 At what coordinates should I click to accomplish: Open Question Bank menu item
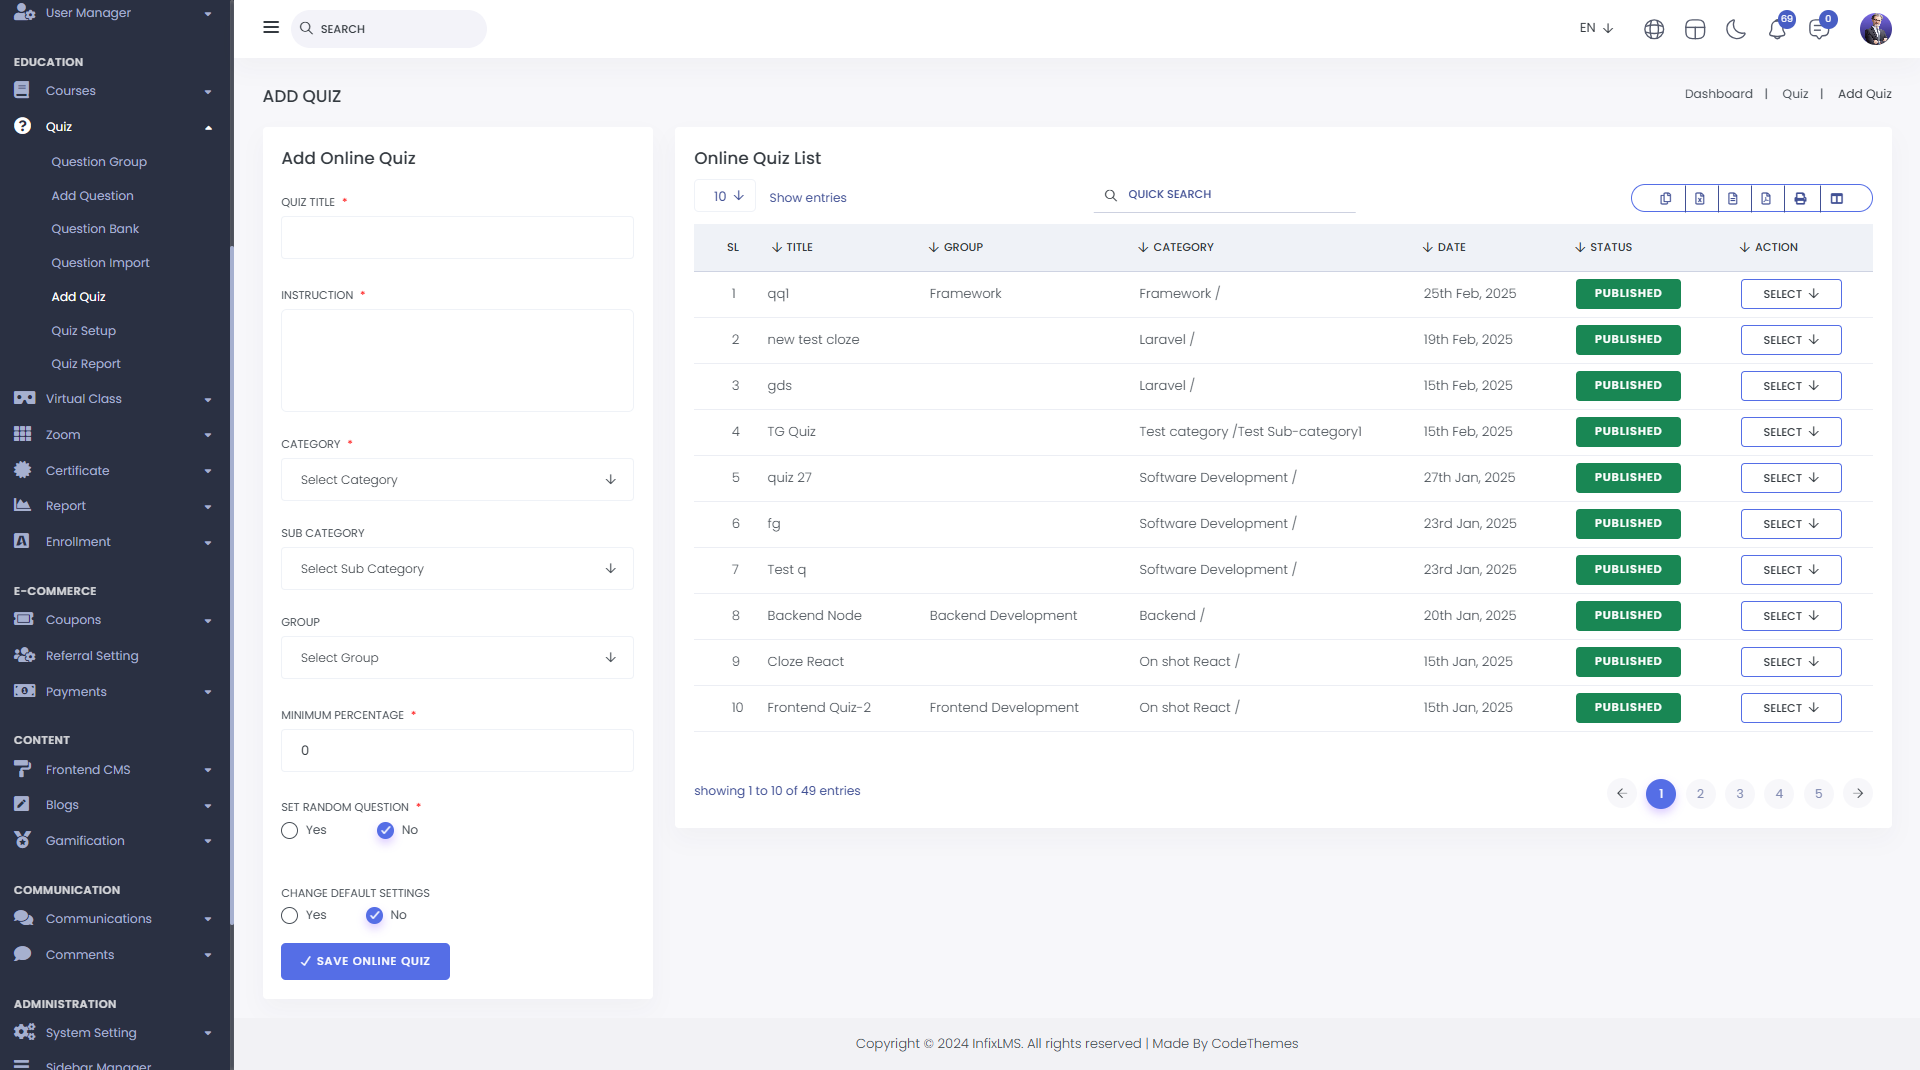click(95, 228)
